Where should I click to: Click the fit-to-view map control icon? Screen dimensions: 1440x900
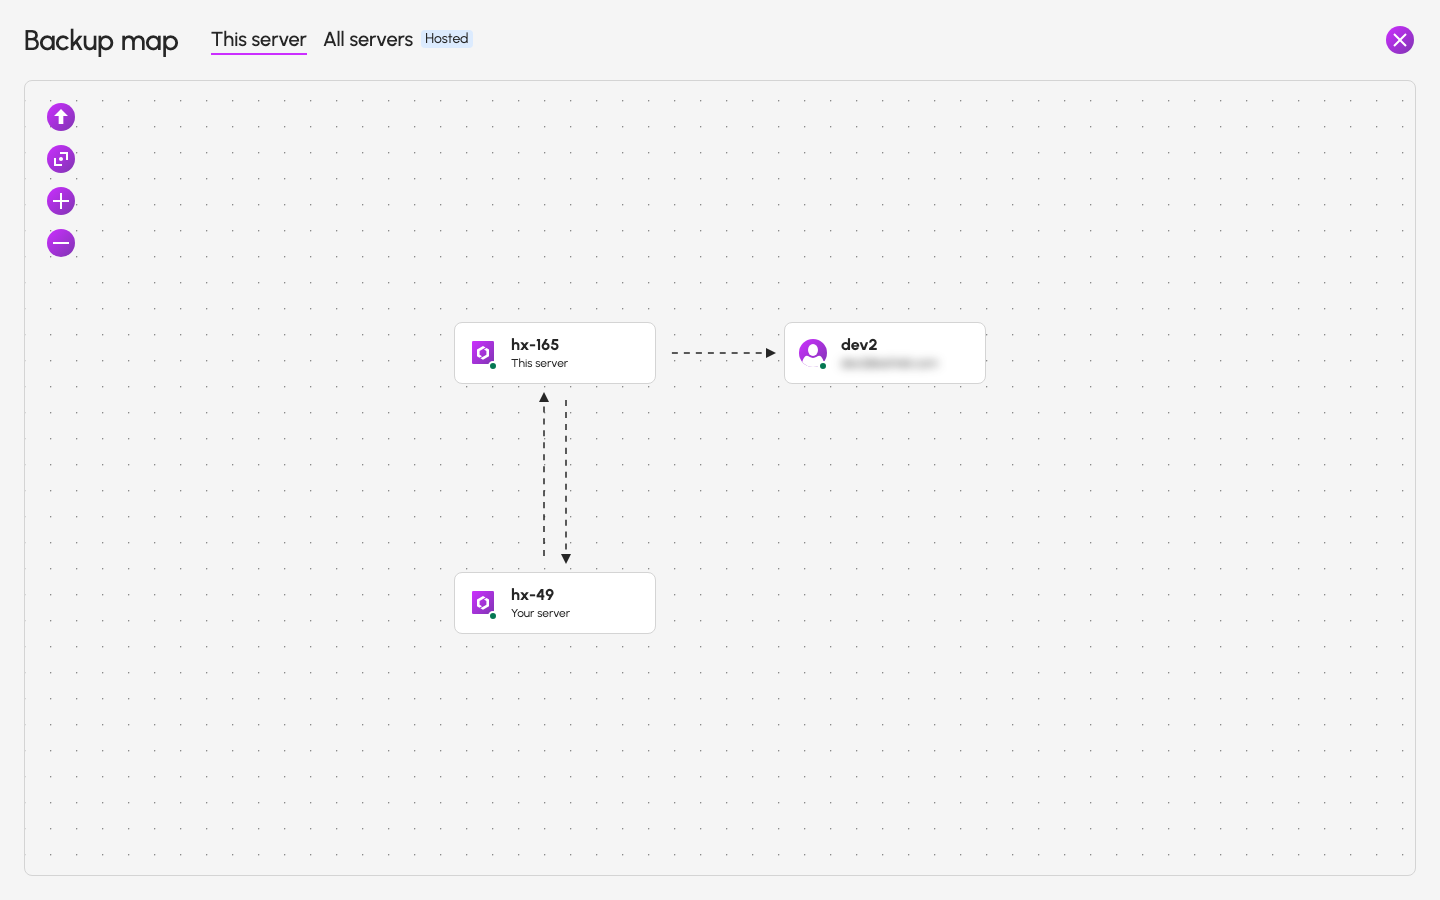(x=61, y=159)
